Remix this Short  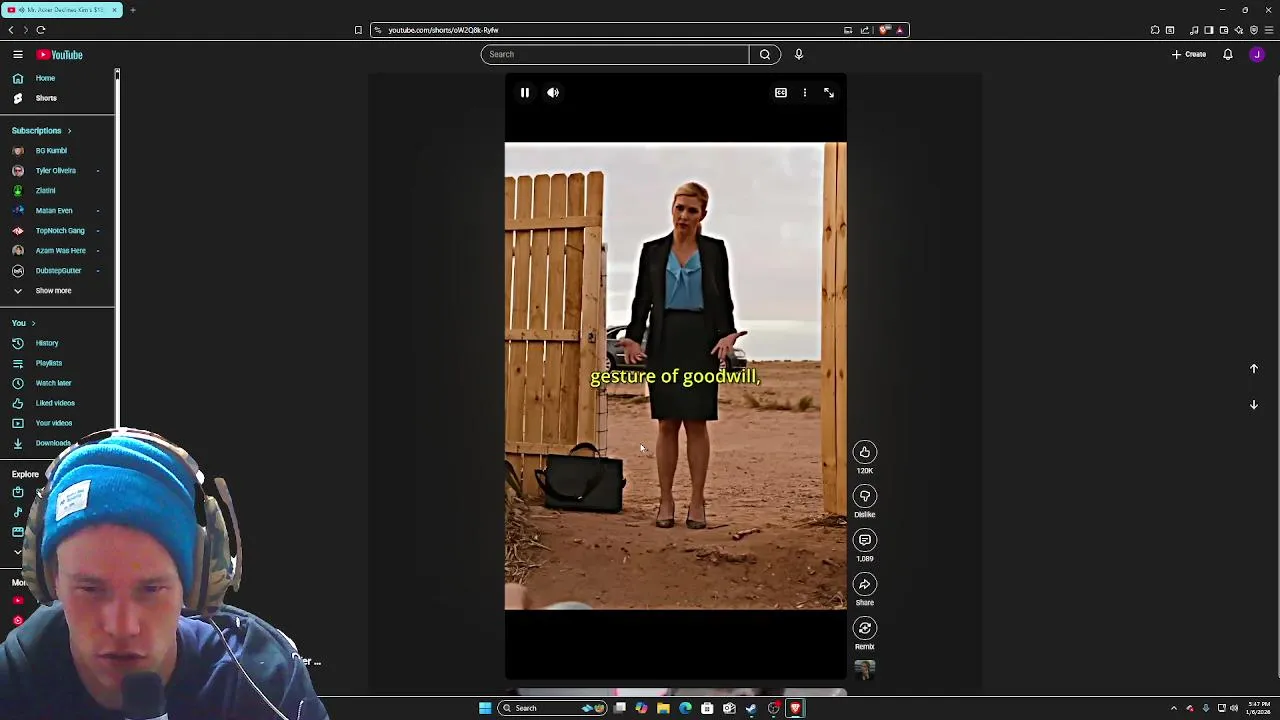coord(865,628)
